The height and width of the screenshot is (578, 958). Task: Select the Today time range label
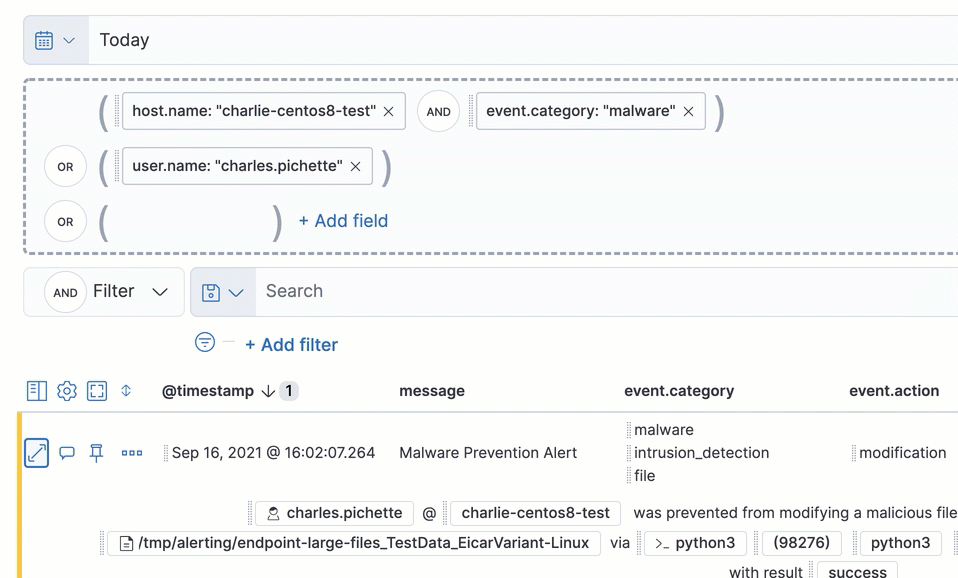124,40
